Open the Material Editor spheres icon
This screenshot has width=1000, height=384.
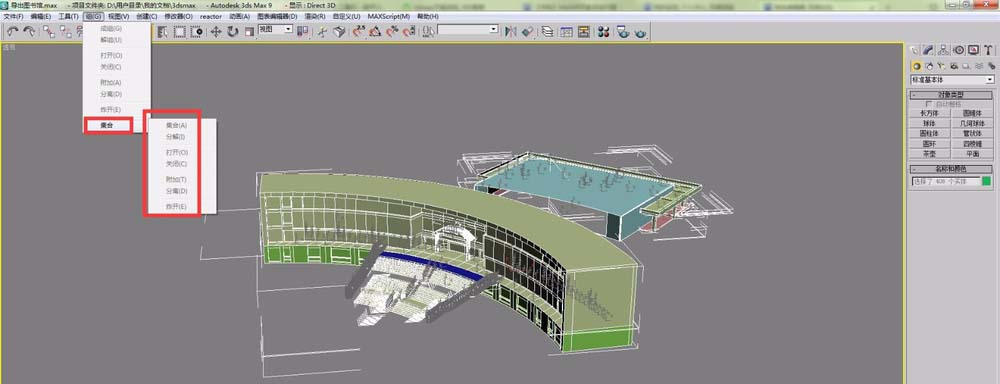pyautogui.click(x=603, y=31)
